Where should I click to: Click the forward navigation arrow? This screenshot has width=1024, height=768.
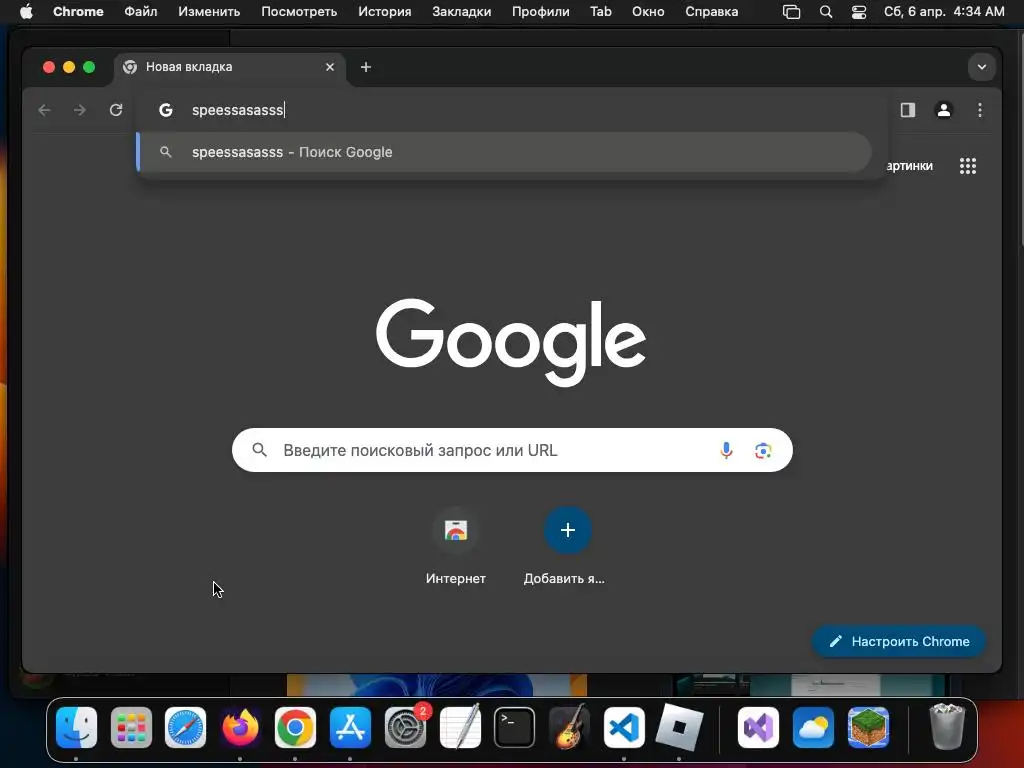point(80,110)
